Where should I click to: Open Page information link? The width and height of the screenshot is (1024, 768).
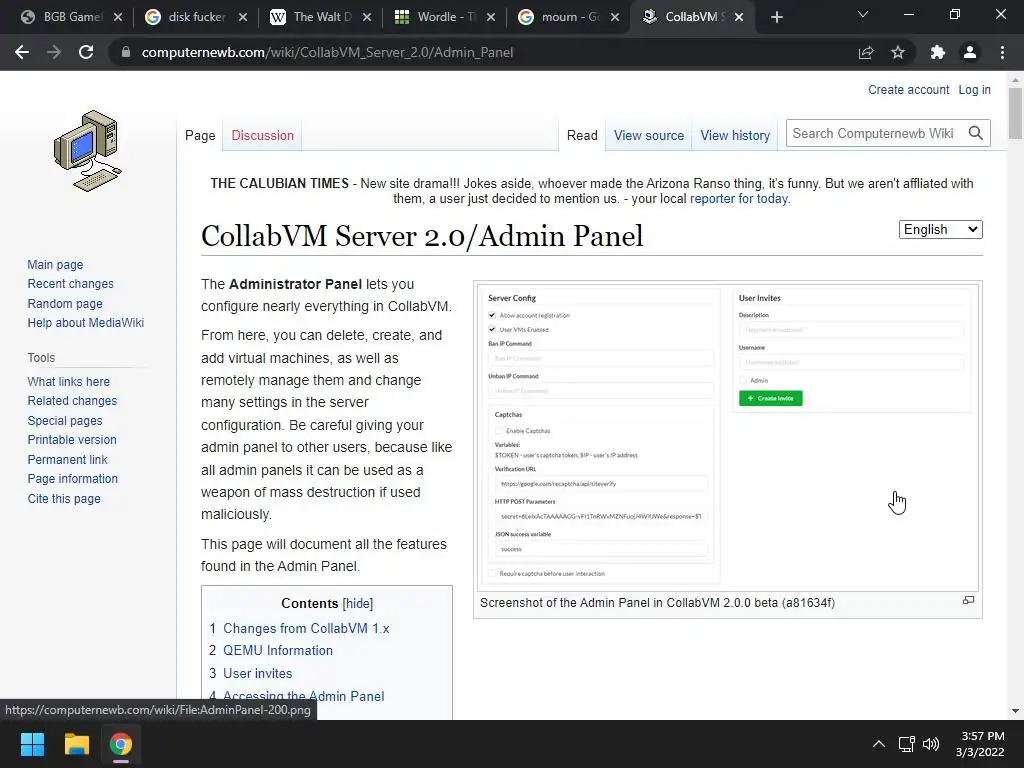72,479
